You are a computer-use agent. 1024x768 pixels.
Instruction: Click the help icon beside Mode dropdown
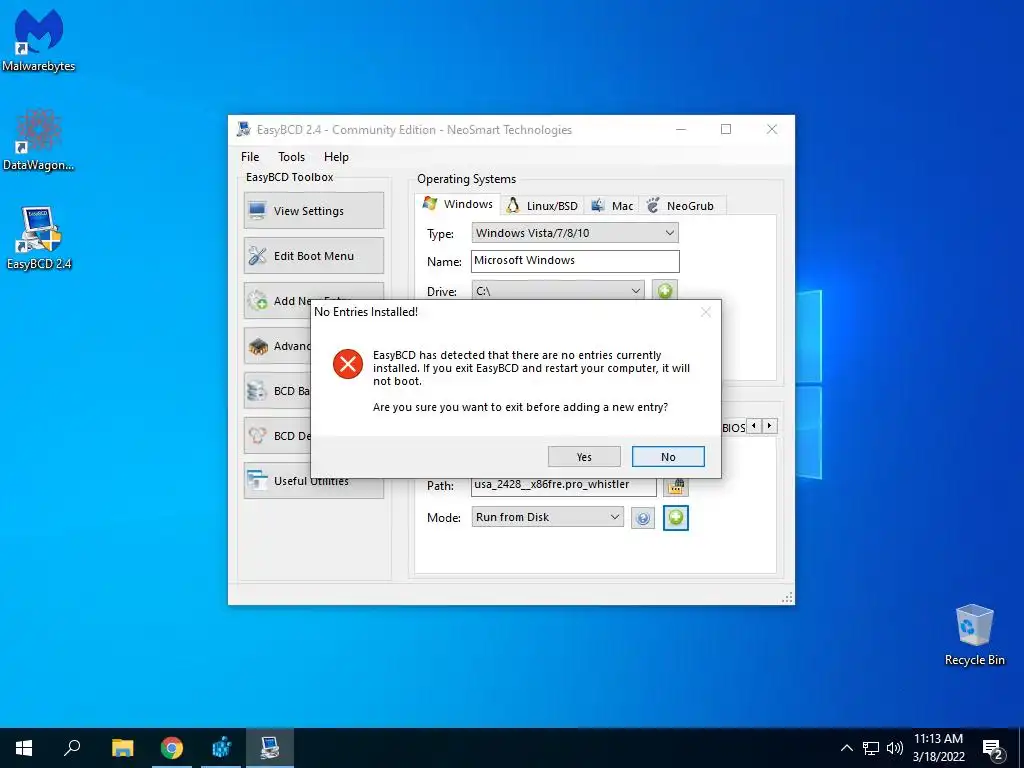[x=643, y=519]
